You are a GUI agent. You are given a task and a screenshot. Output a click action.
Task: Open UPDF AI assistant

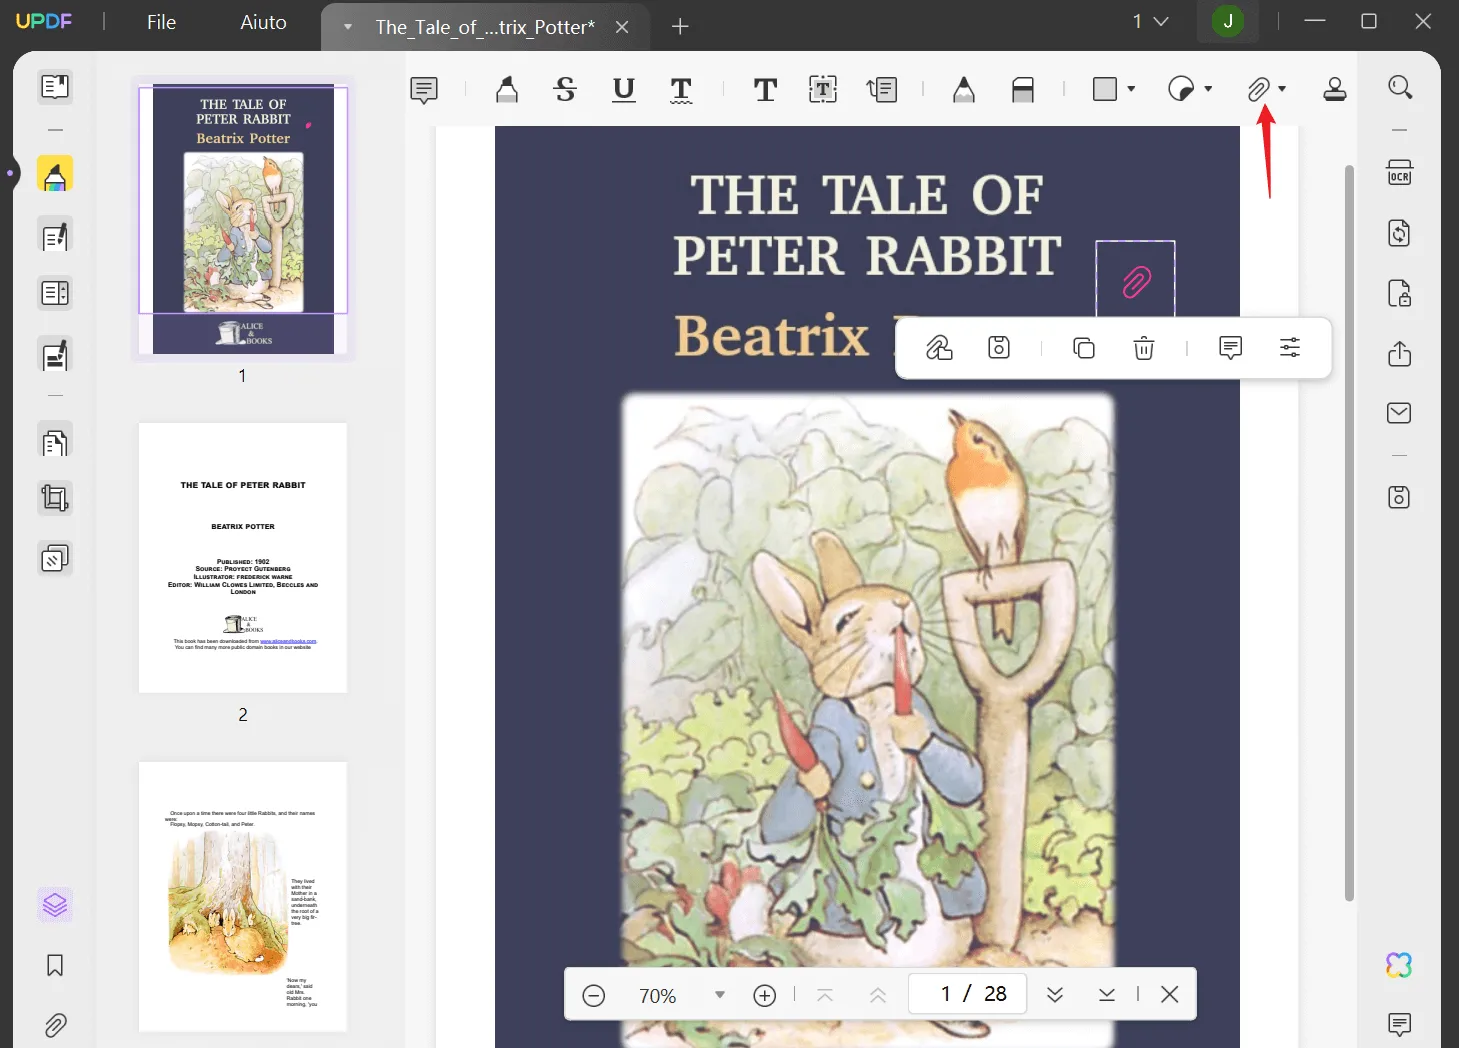coord(1399,965)
